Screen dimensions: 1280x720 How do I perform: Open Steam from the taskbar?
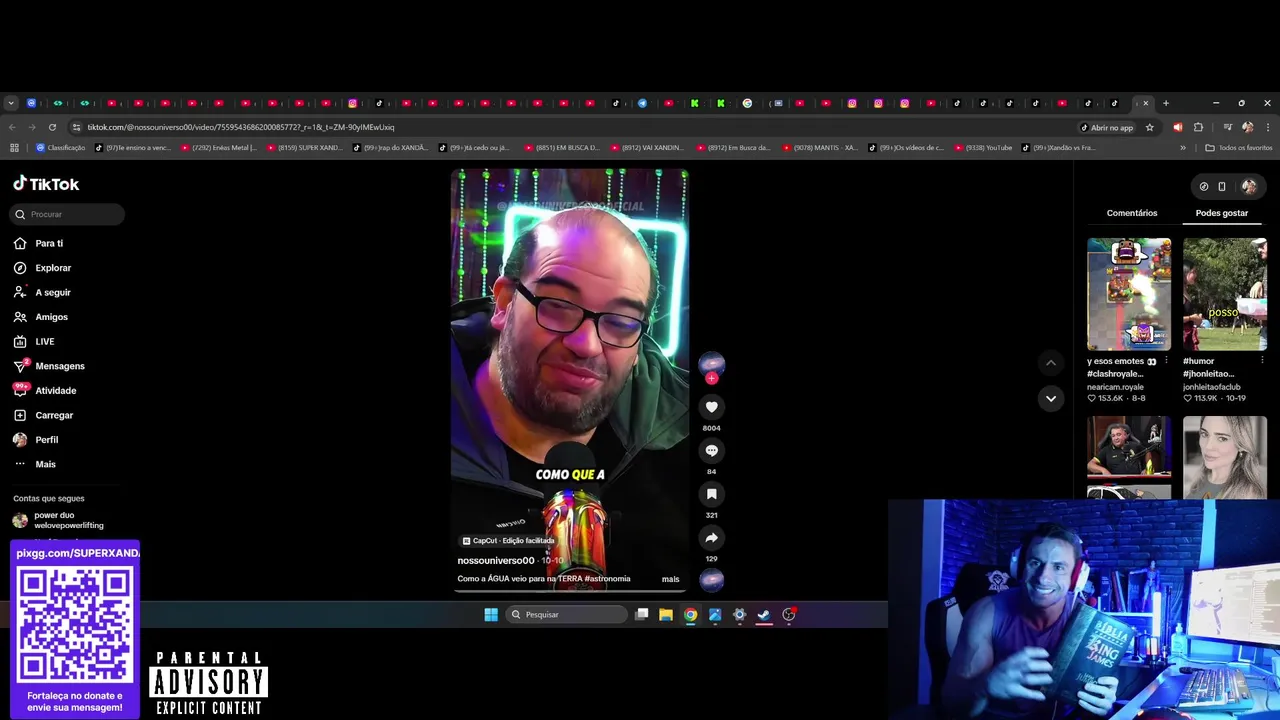tap(764, 615)
